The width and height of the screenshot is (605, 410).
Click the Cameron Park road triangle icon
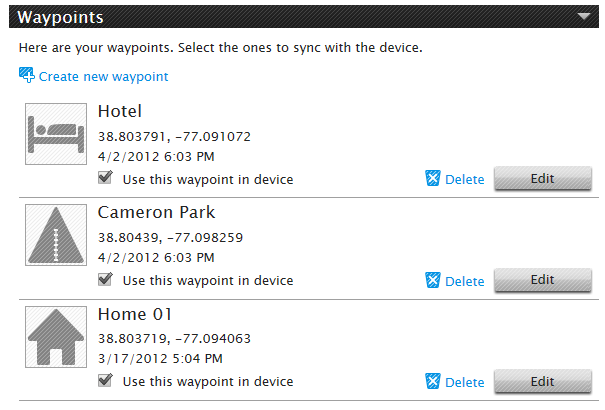[x=56, y=235]
